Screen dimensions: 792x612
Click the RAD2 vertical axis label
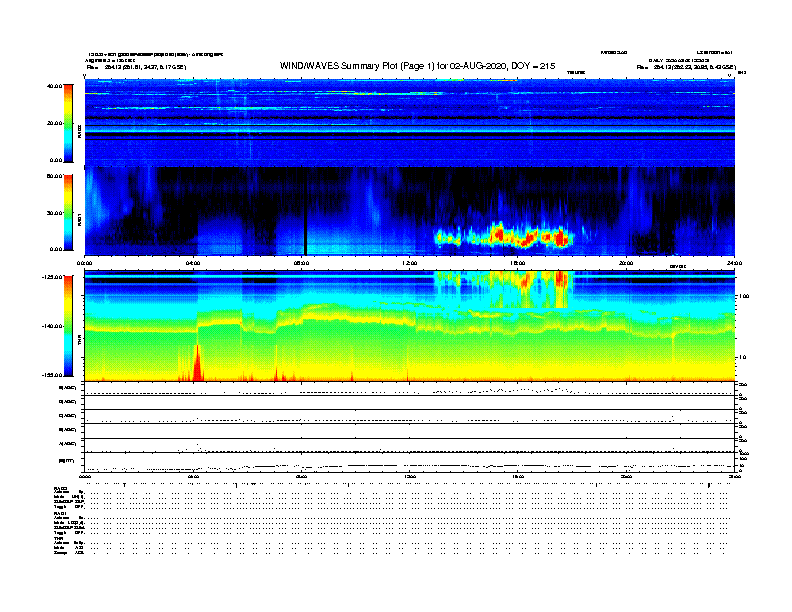pos(79,131)
